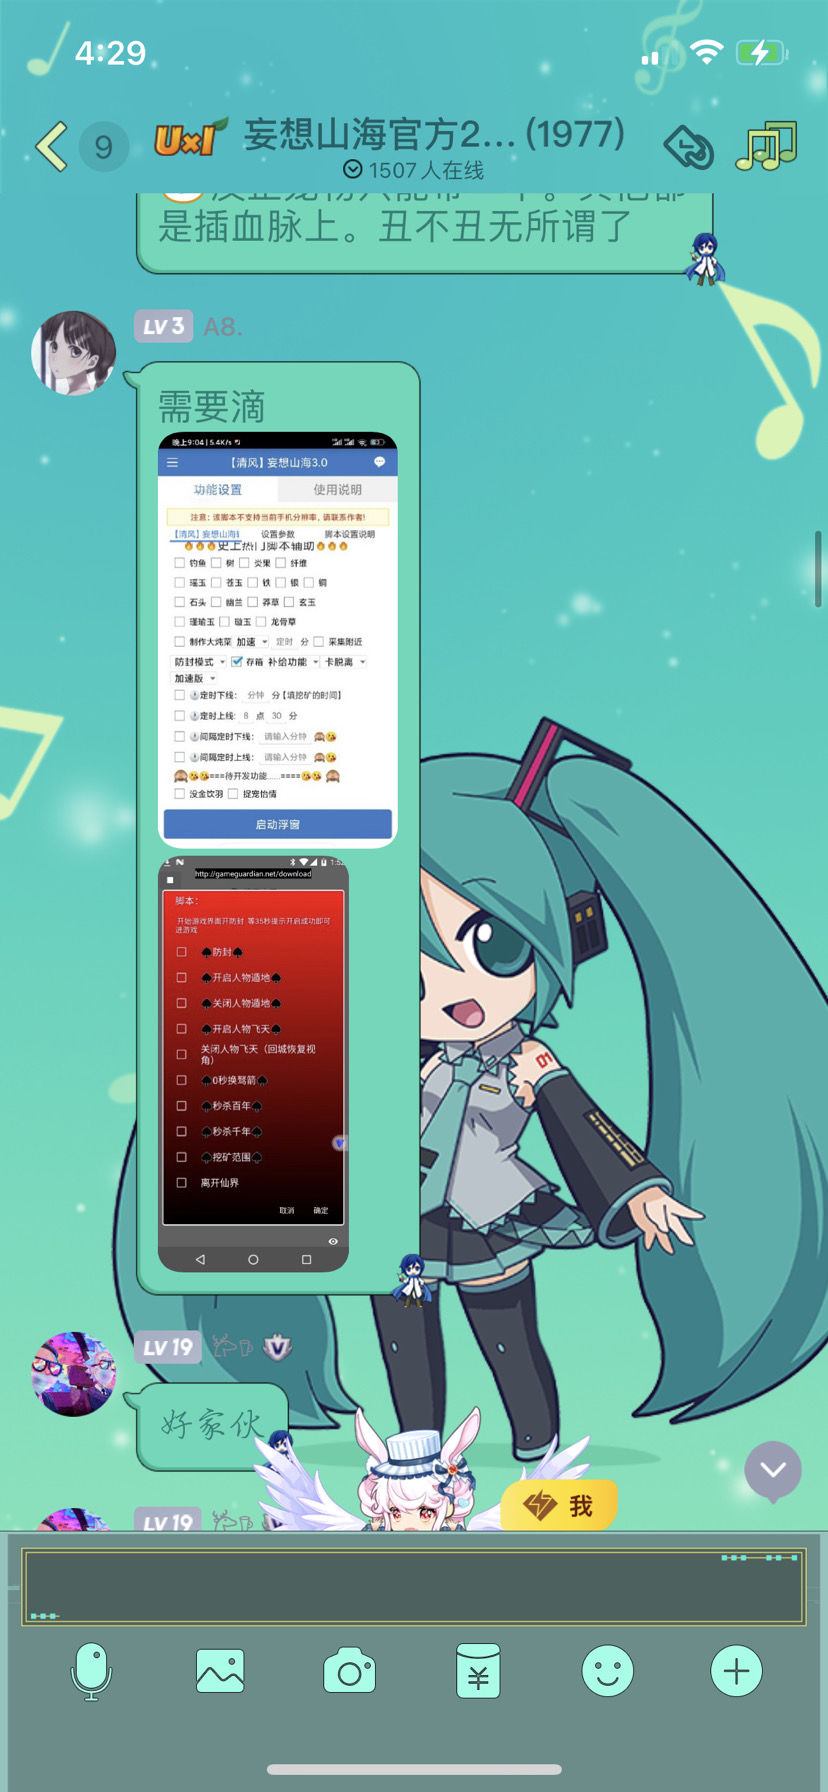Viewport: 828px width, 1792px height.
Task: Open the photo gallery picker icon
Action: tap(220, 1670)
